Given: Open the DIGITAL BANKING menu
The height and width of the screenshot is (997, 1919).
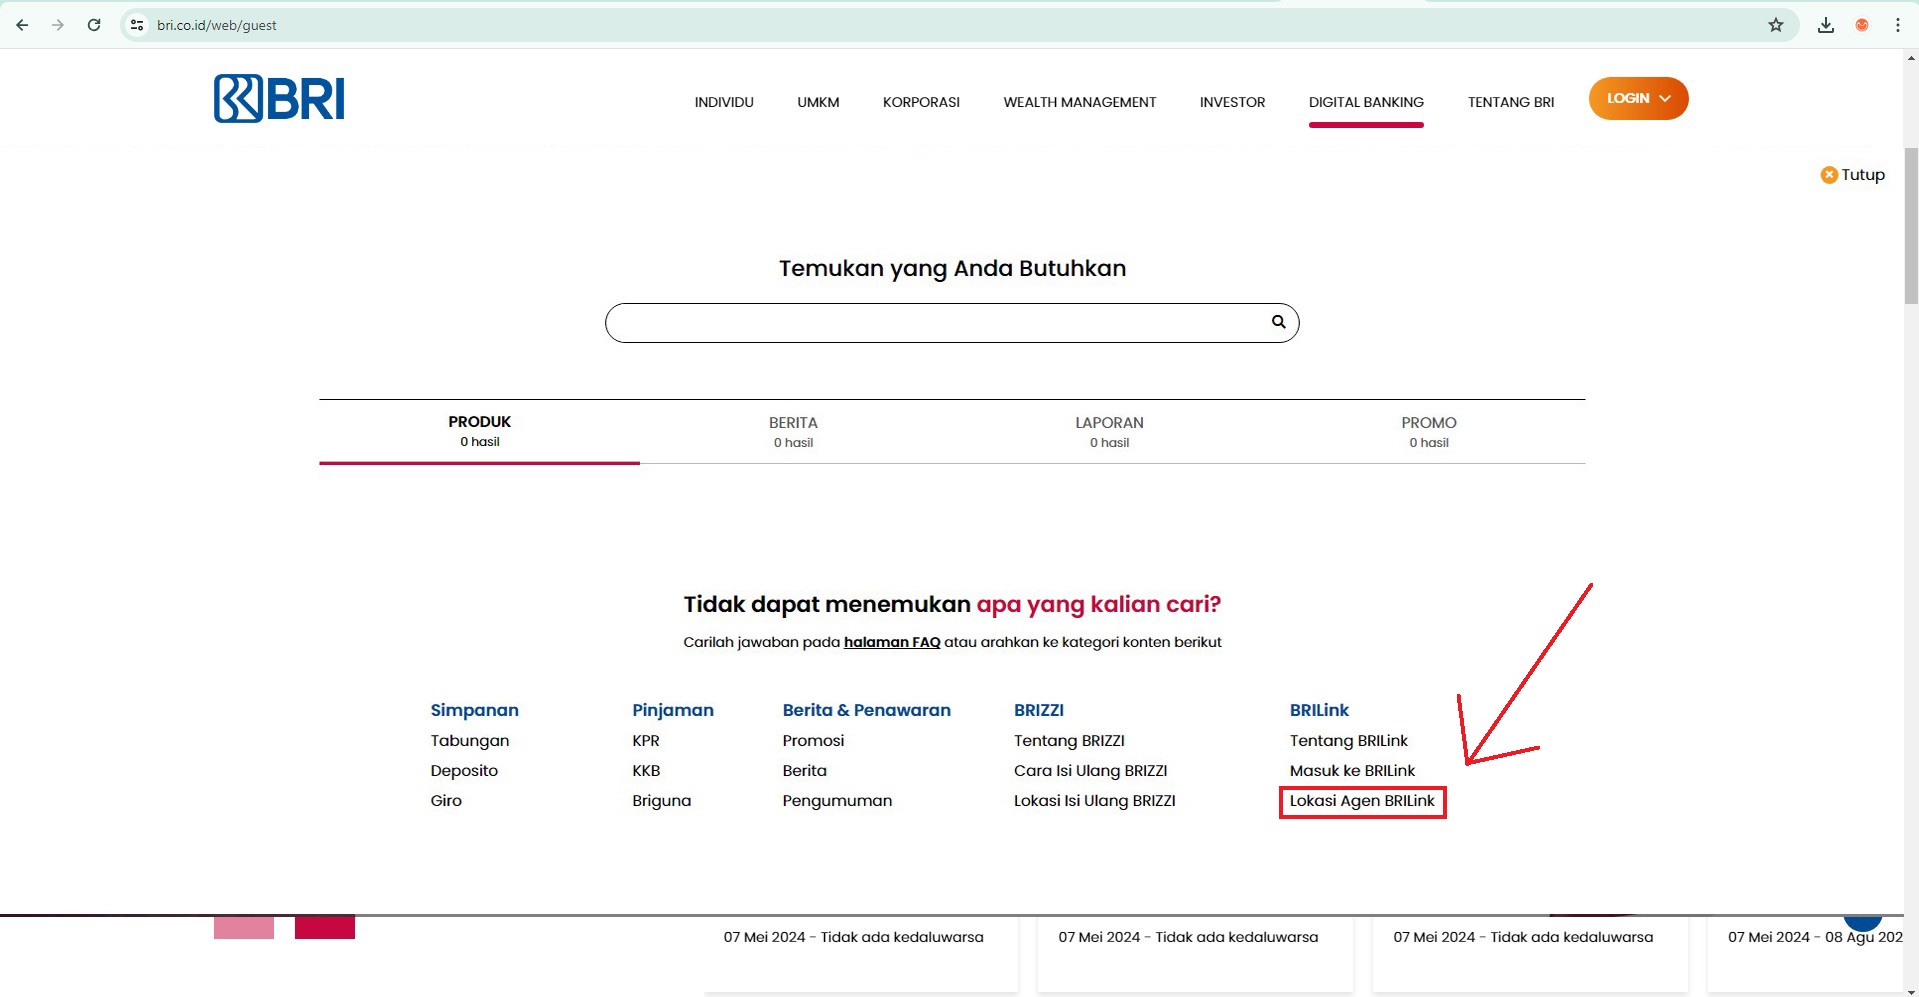Looking at the screenshot, I should point(1366,102).
